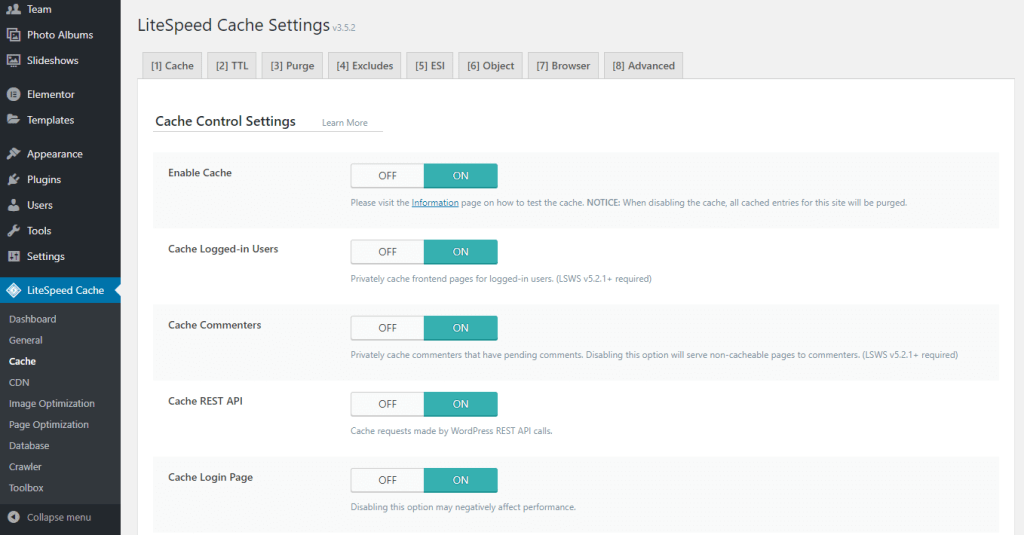
Task: Open the [2] TTL tab
Action: click(232, 66)
